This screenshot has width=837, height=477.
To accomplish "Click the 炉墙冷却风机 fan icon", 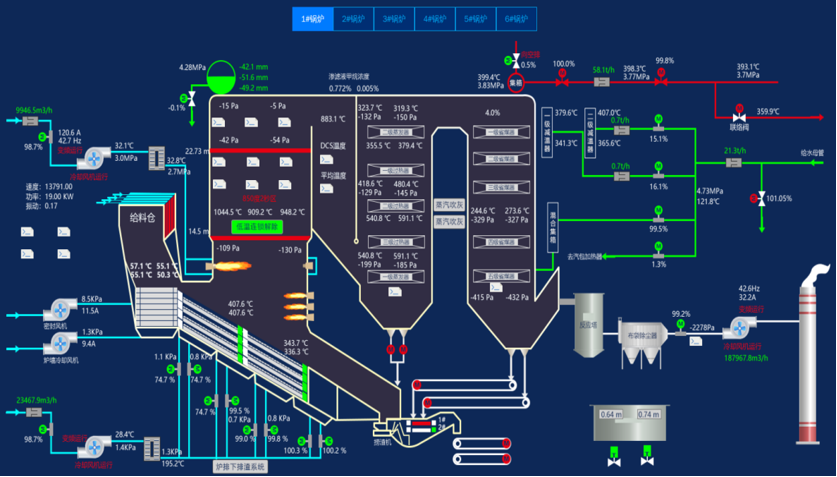I will 60,343.
